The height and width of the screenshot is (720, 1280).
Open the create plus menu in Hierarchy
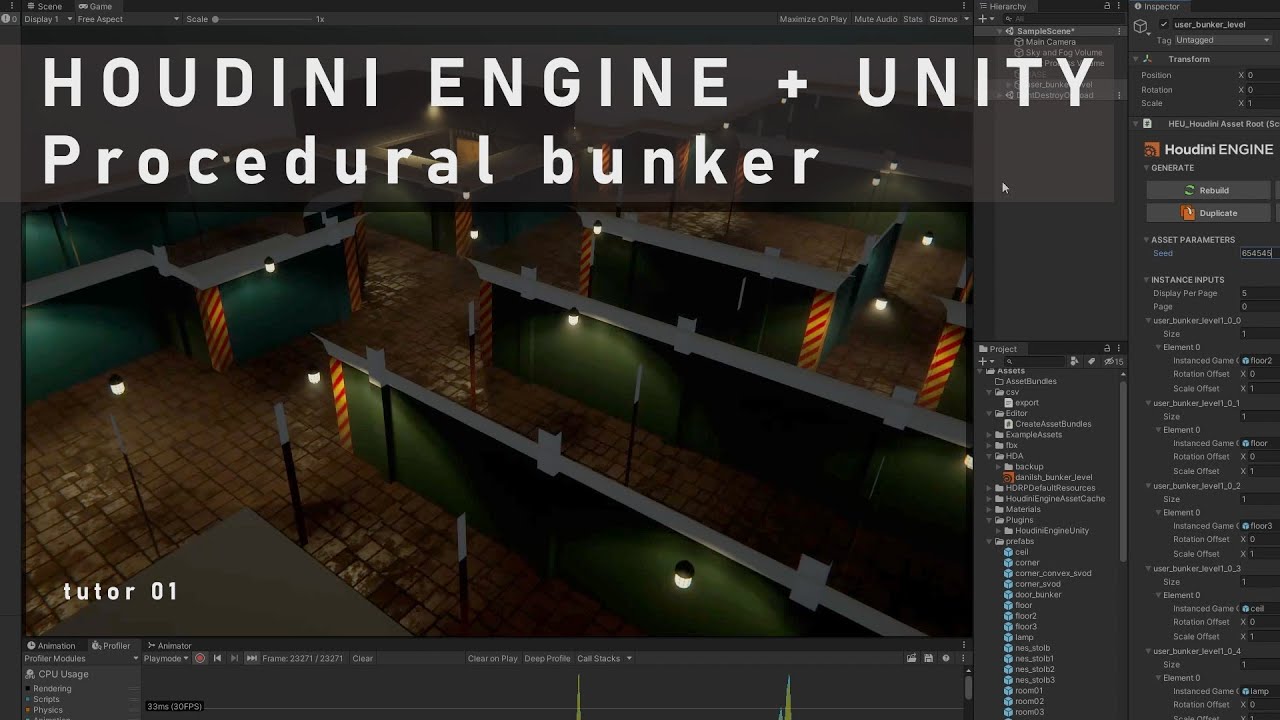(985, 19)
